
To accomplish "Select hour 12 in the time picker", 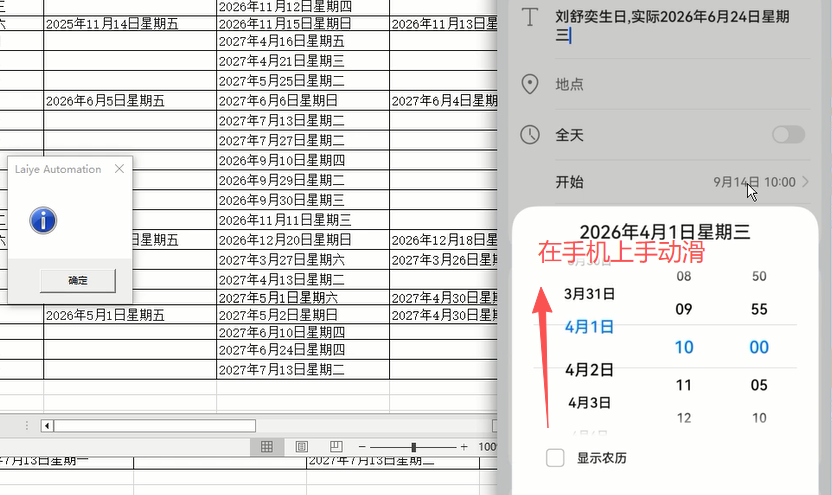I will coord(684,418).
